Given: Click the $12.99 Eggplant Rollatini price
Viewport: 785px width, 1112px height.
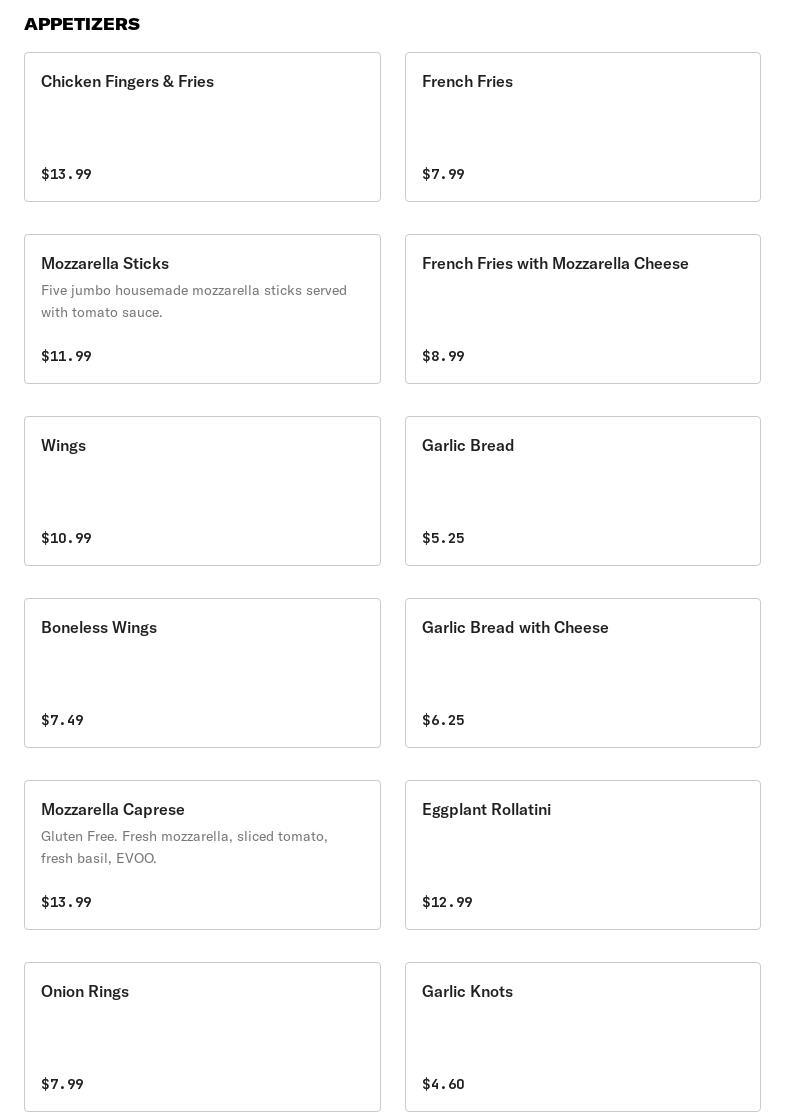Looking at the screenshot, I should [x=447, y=902].
